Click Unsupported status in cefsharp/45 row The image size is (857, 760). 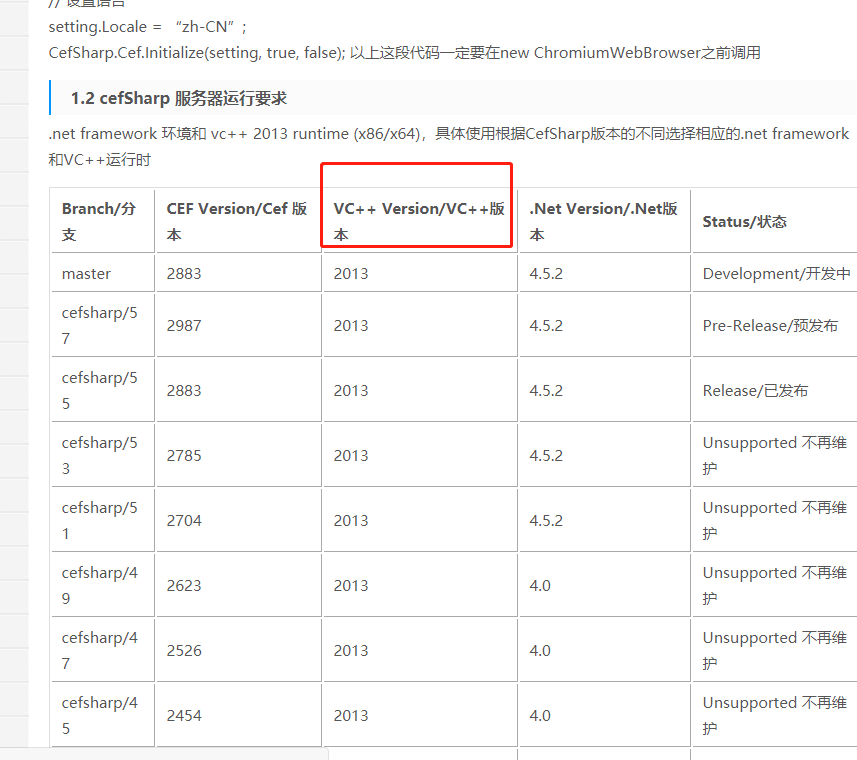click(x=774, y=715)
